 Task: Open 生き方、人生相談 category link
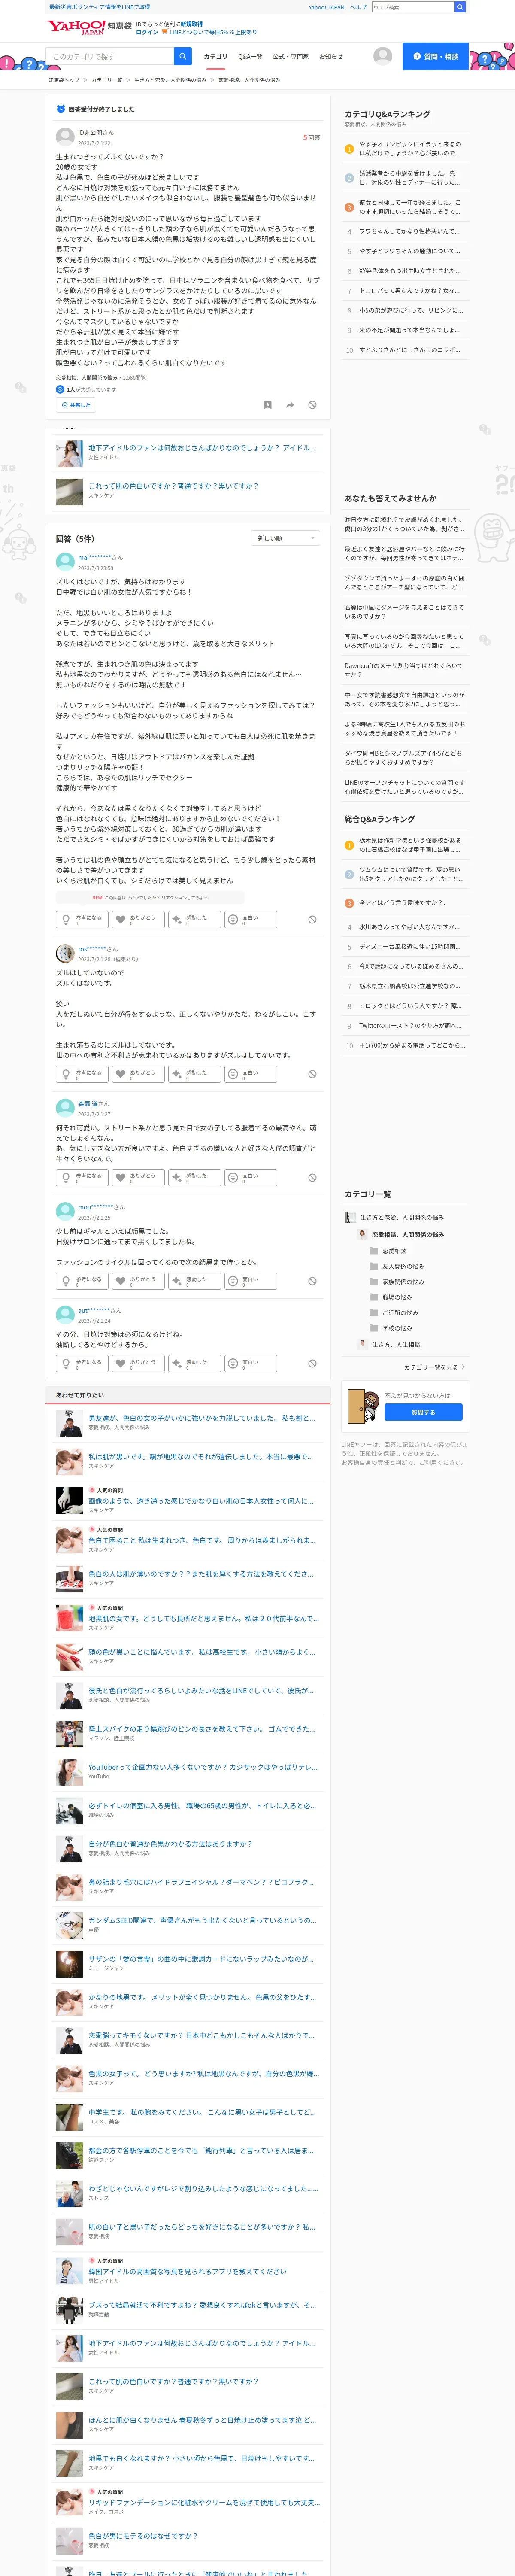point(396,1344)
